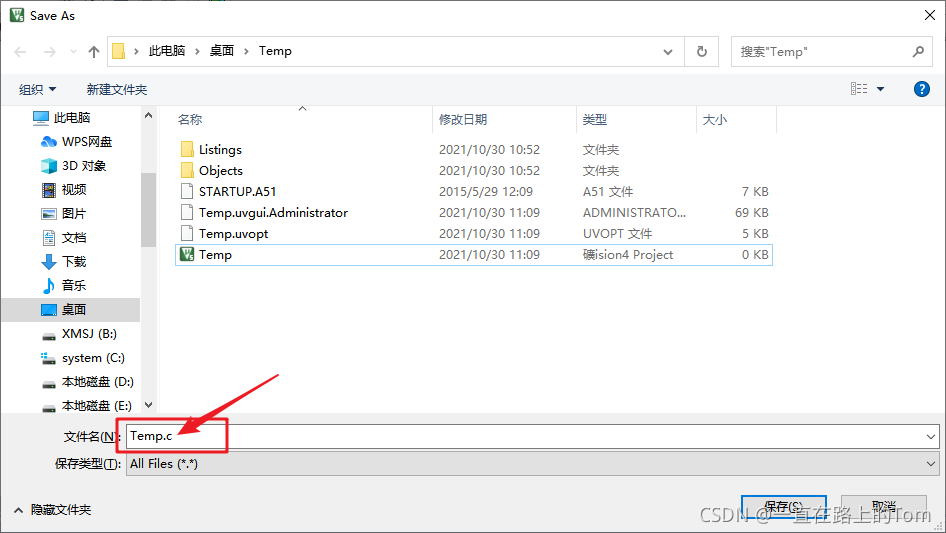
Task: Click the STARTUP.A51 file icon
Action: tap(187, 191)
